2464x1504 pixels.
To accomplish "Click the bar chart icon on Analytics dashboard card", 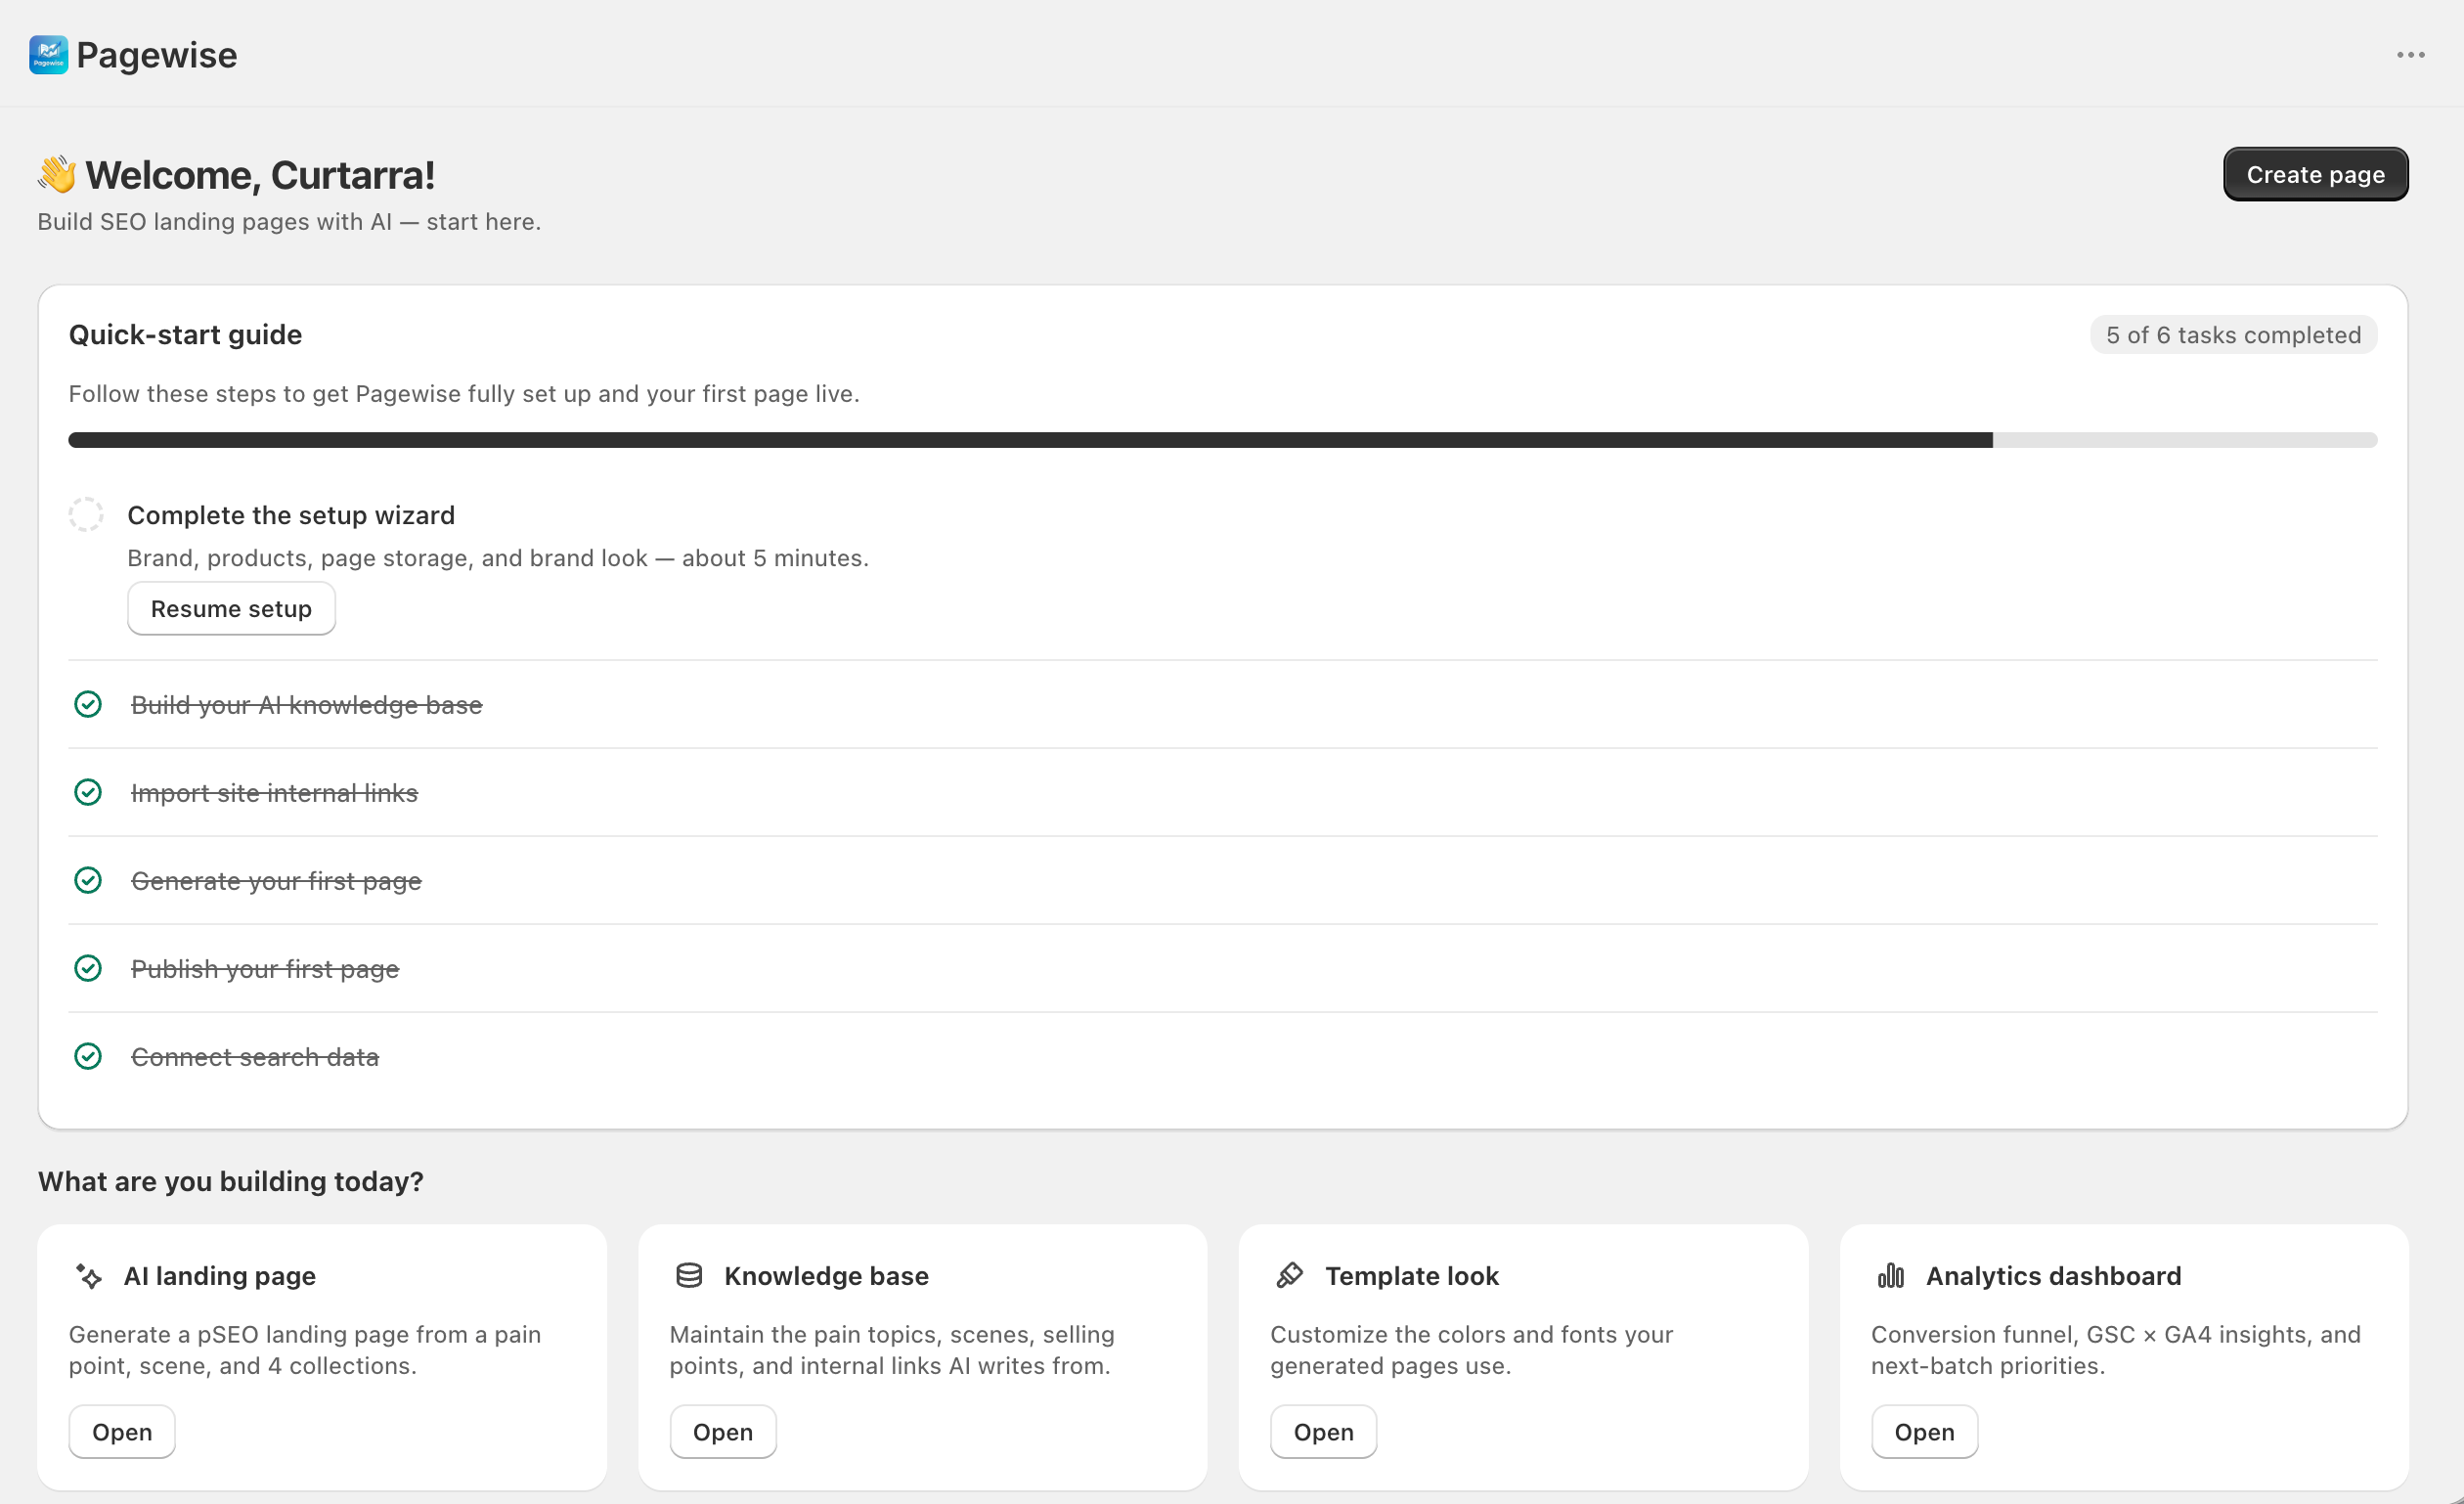I will pos(1891,1276).
